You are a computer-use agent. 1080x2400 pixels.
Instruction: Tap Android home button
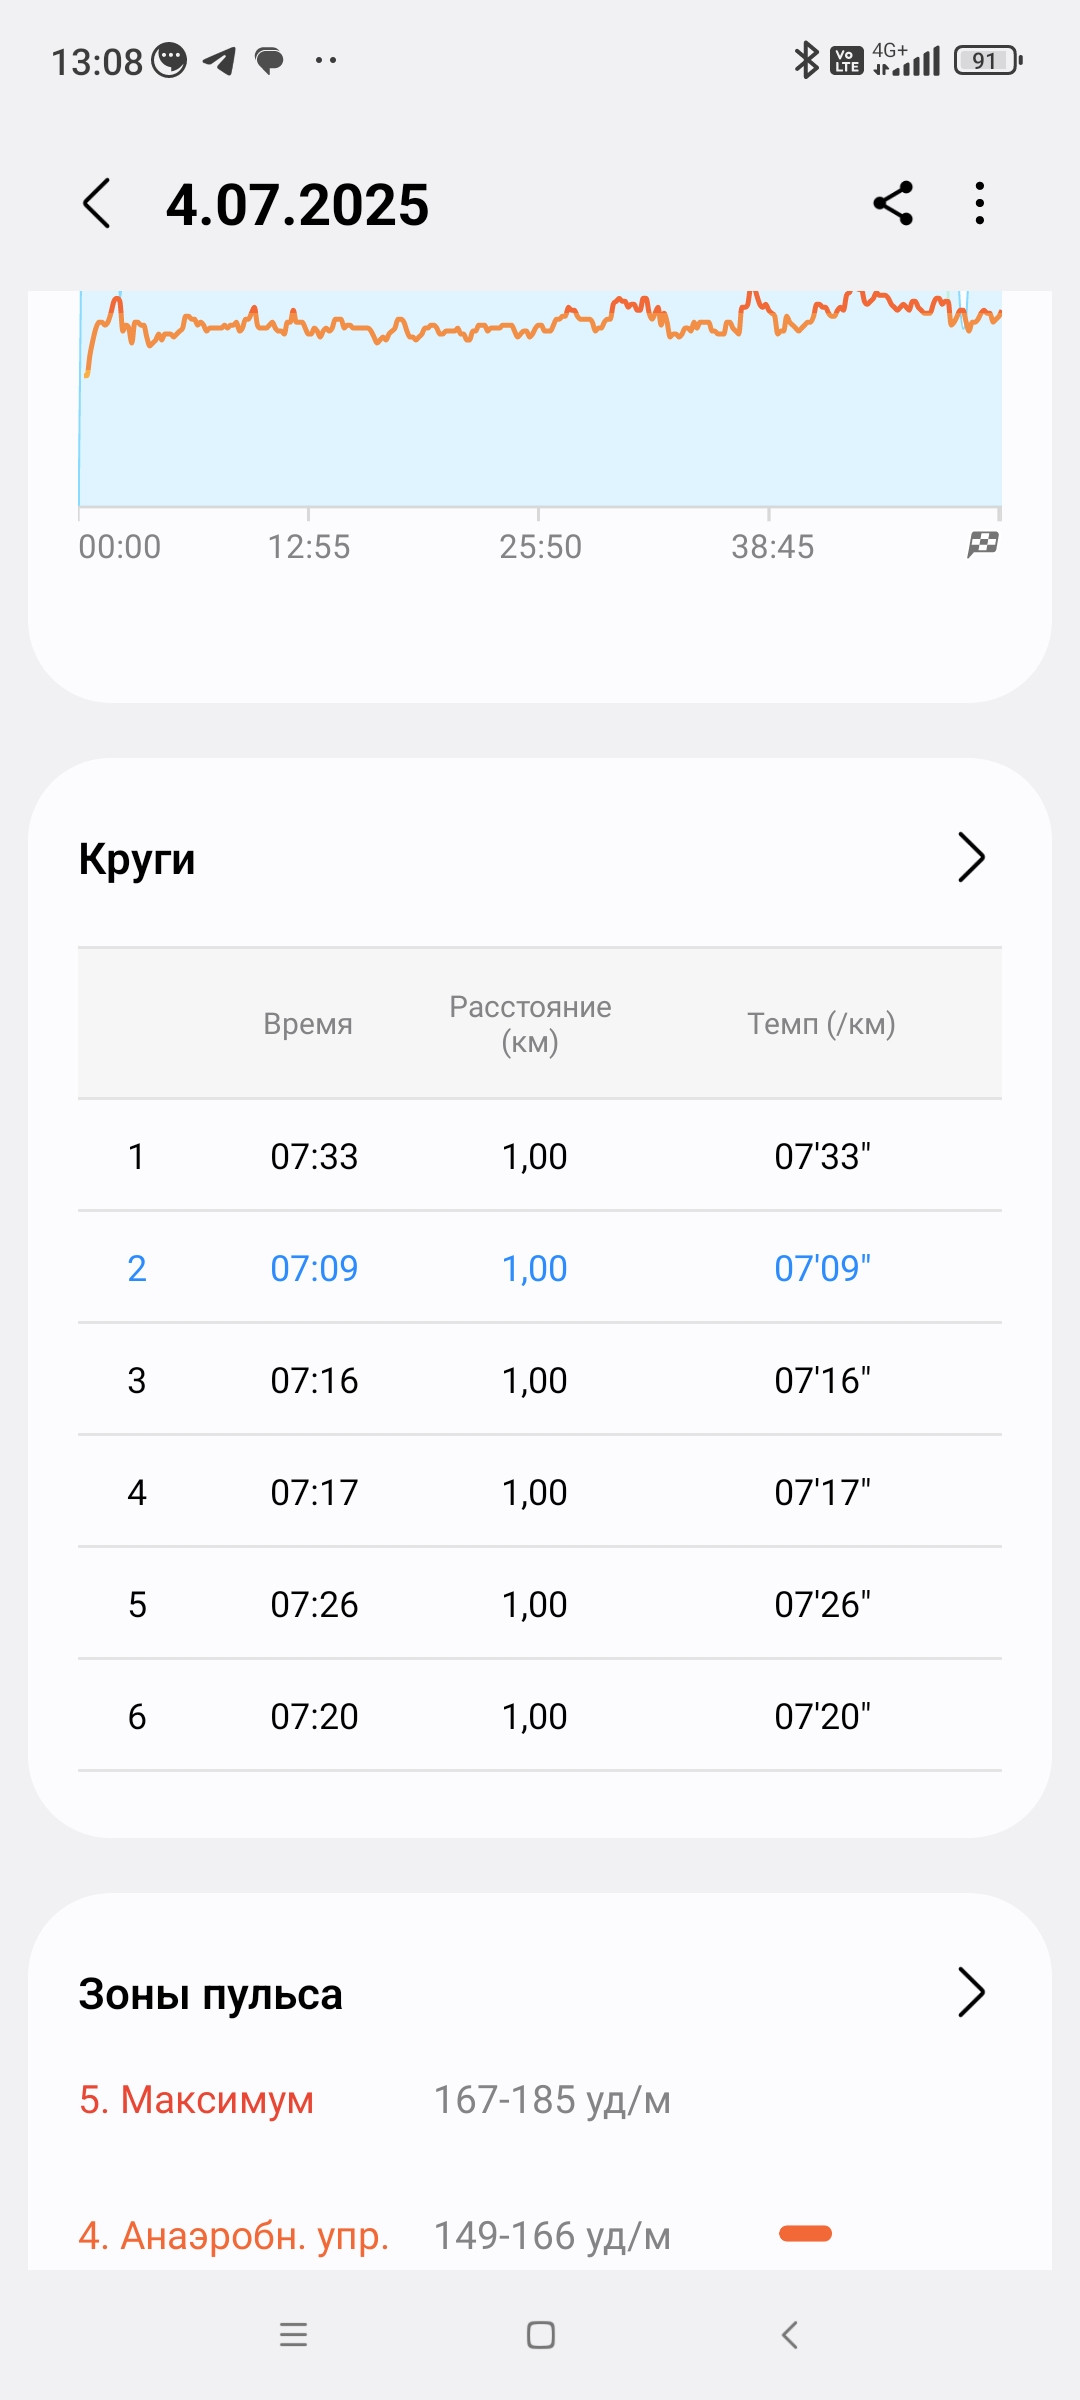[541, 2335]
